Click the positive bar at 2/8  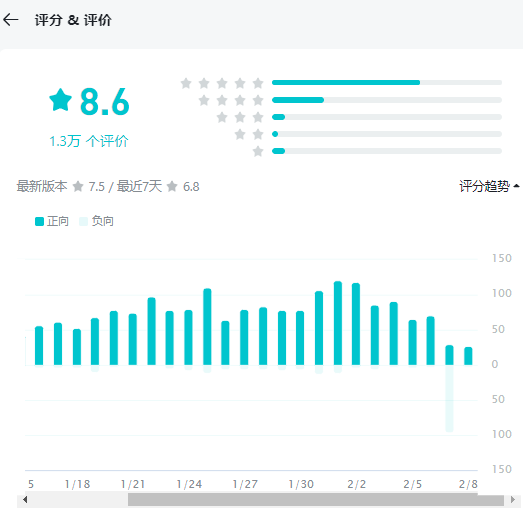[x=468, y=356]
